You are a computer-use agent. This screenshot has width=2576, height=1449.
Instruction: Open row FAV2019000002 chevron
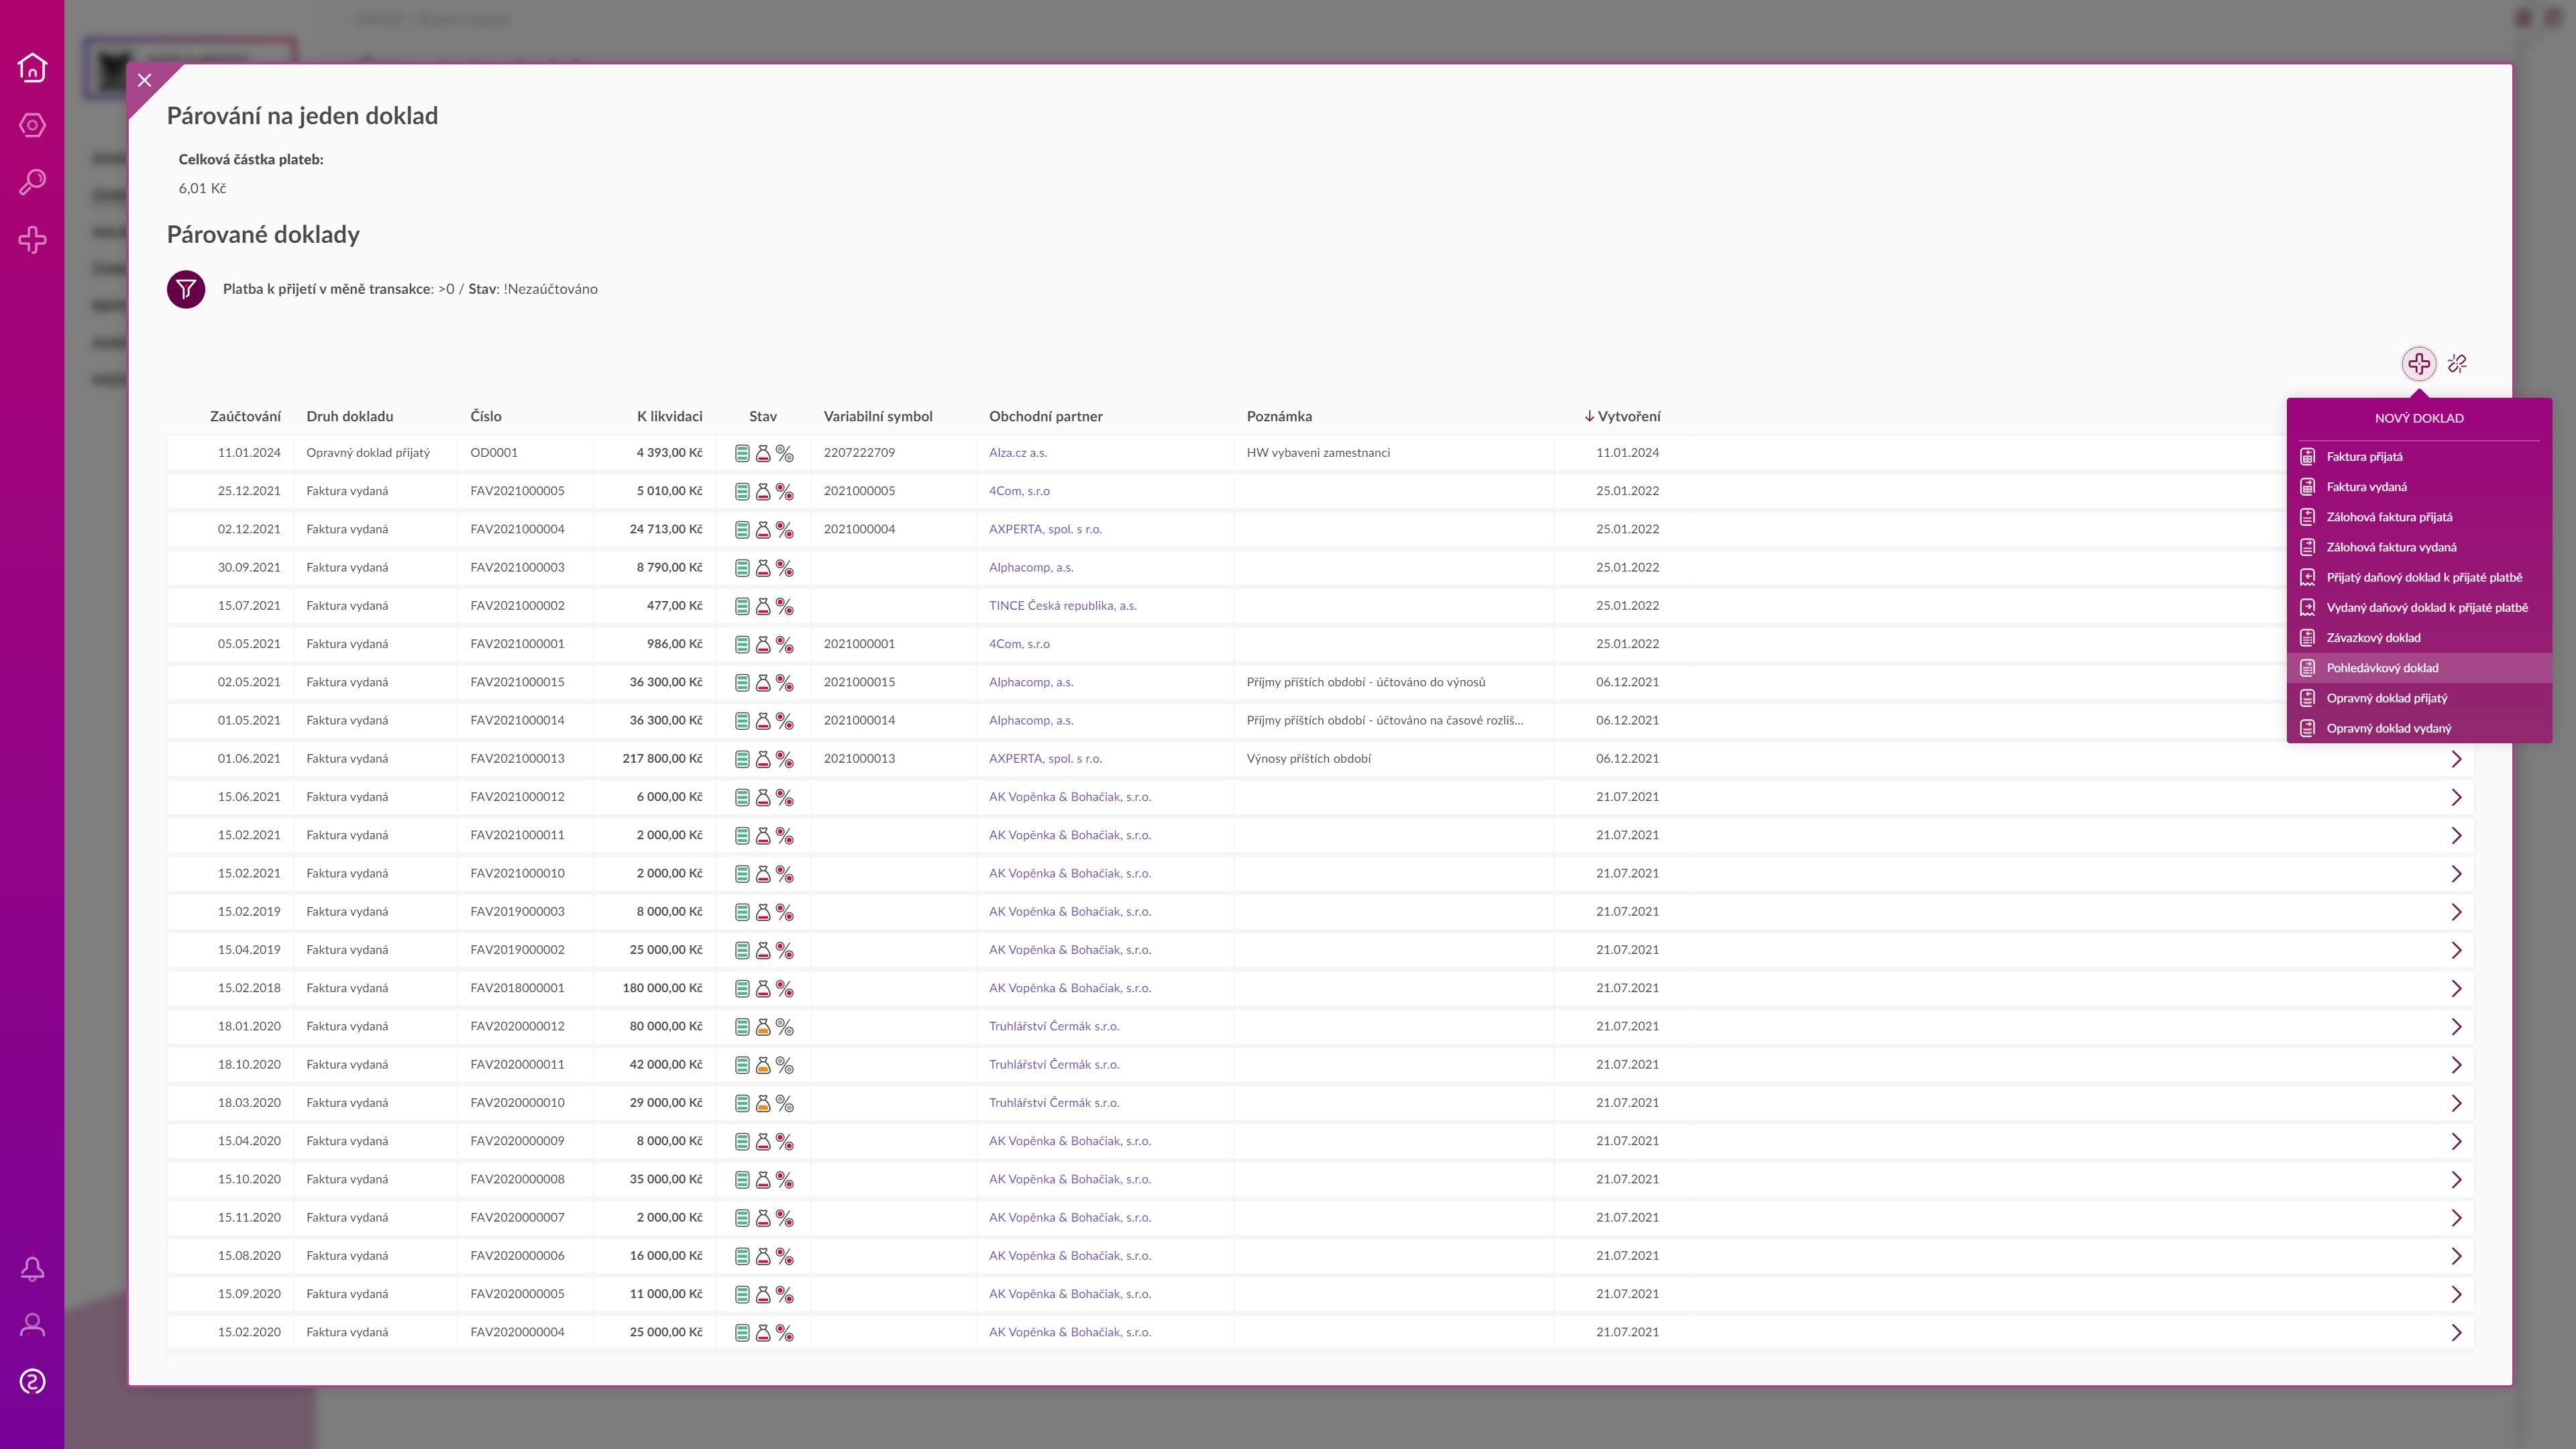point(2456,950)
